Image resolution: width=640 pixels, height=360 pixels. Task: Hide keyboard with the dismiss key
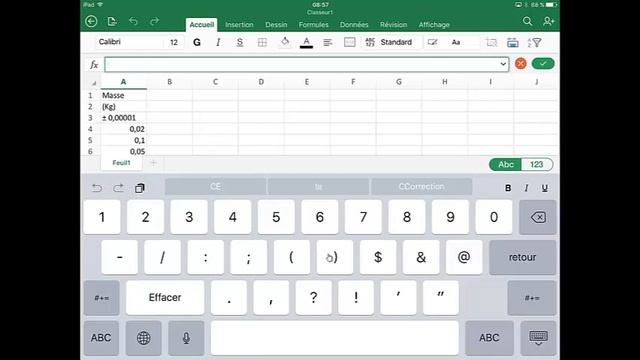[538, 338]
